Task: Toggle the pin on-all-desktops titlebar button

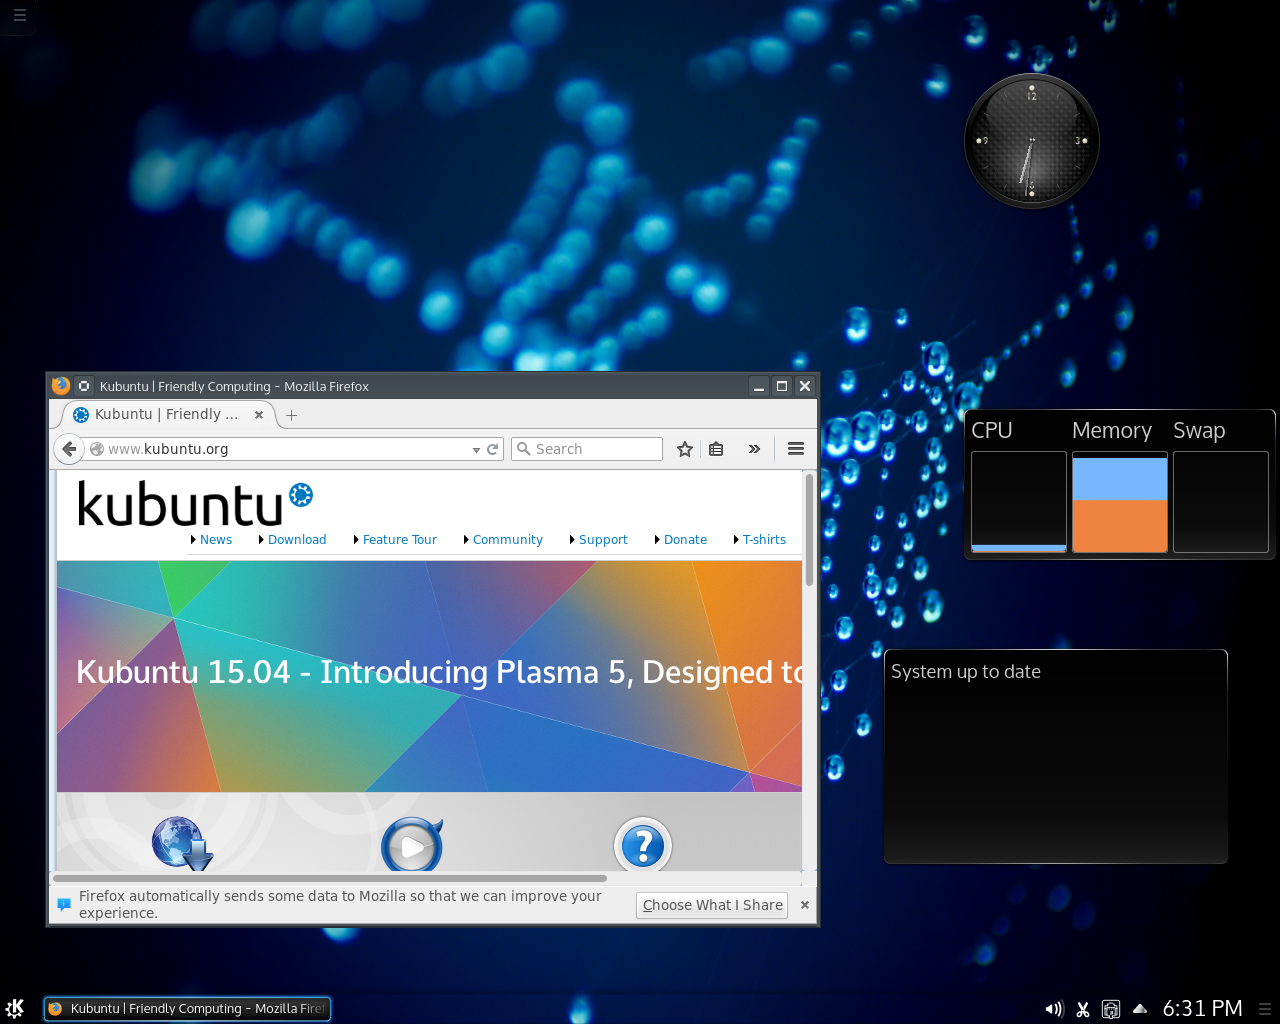Action: pos(84,386)
